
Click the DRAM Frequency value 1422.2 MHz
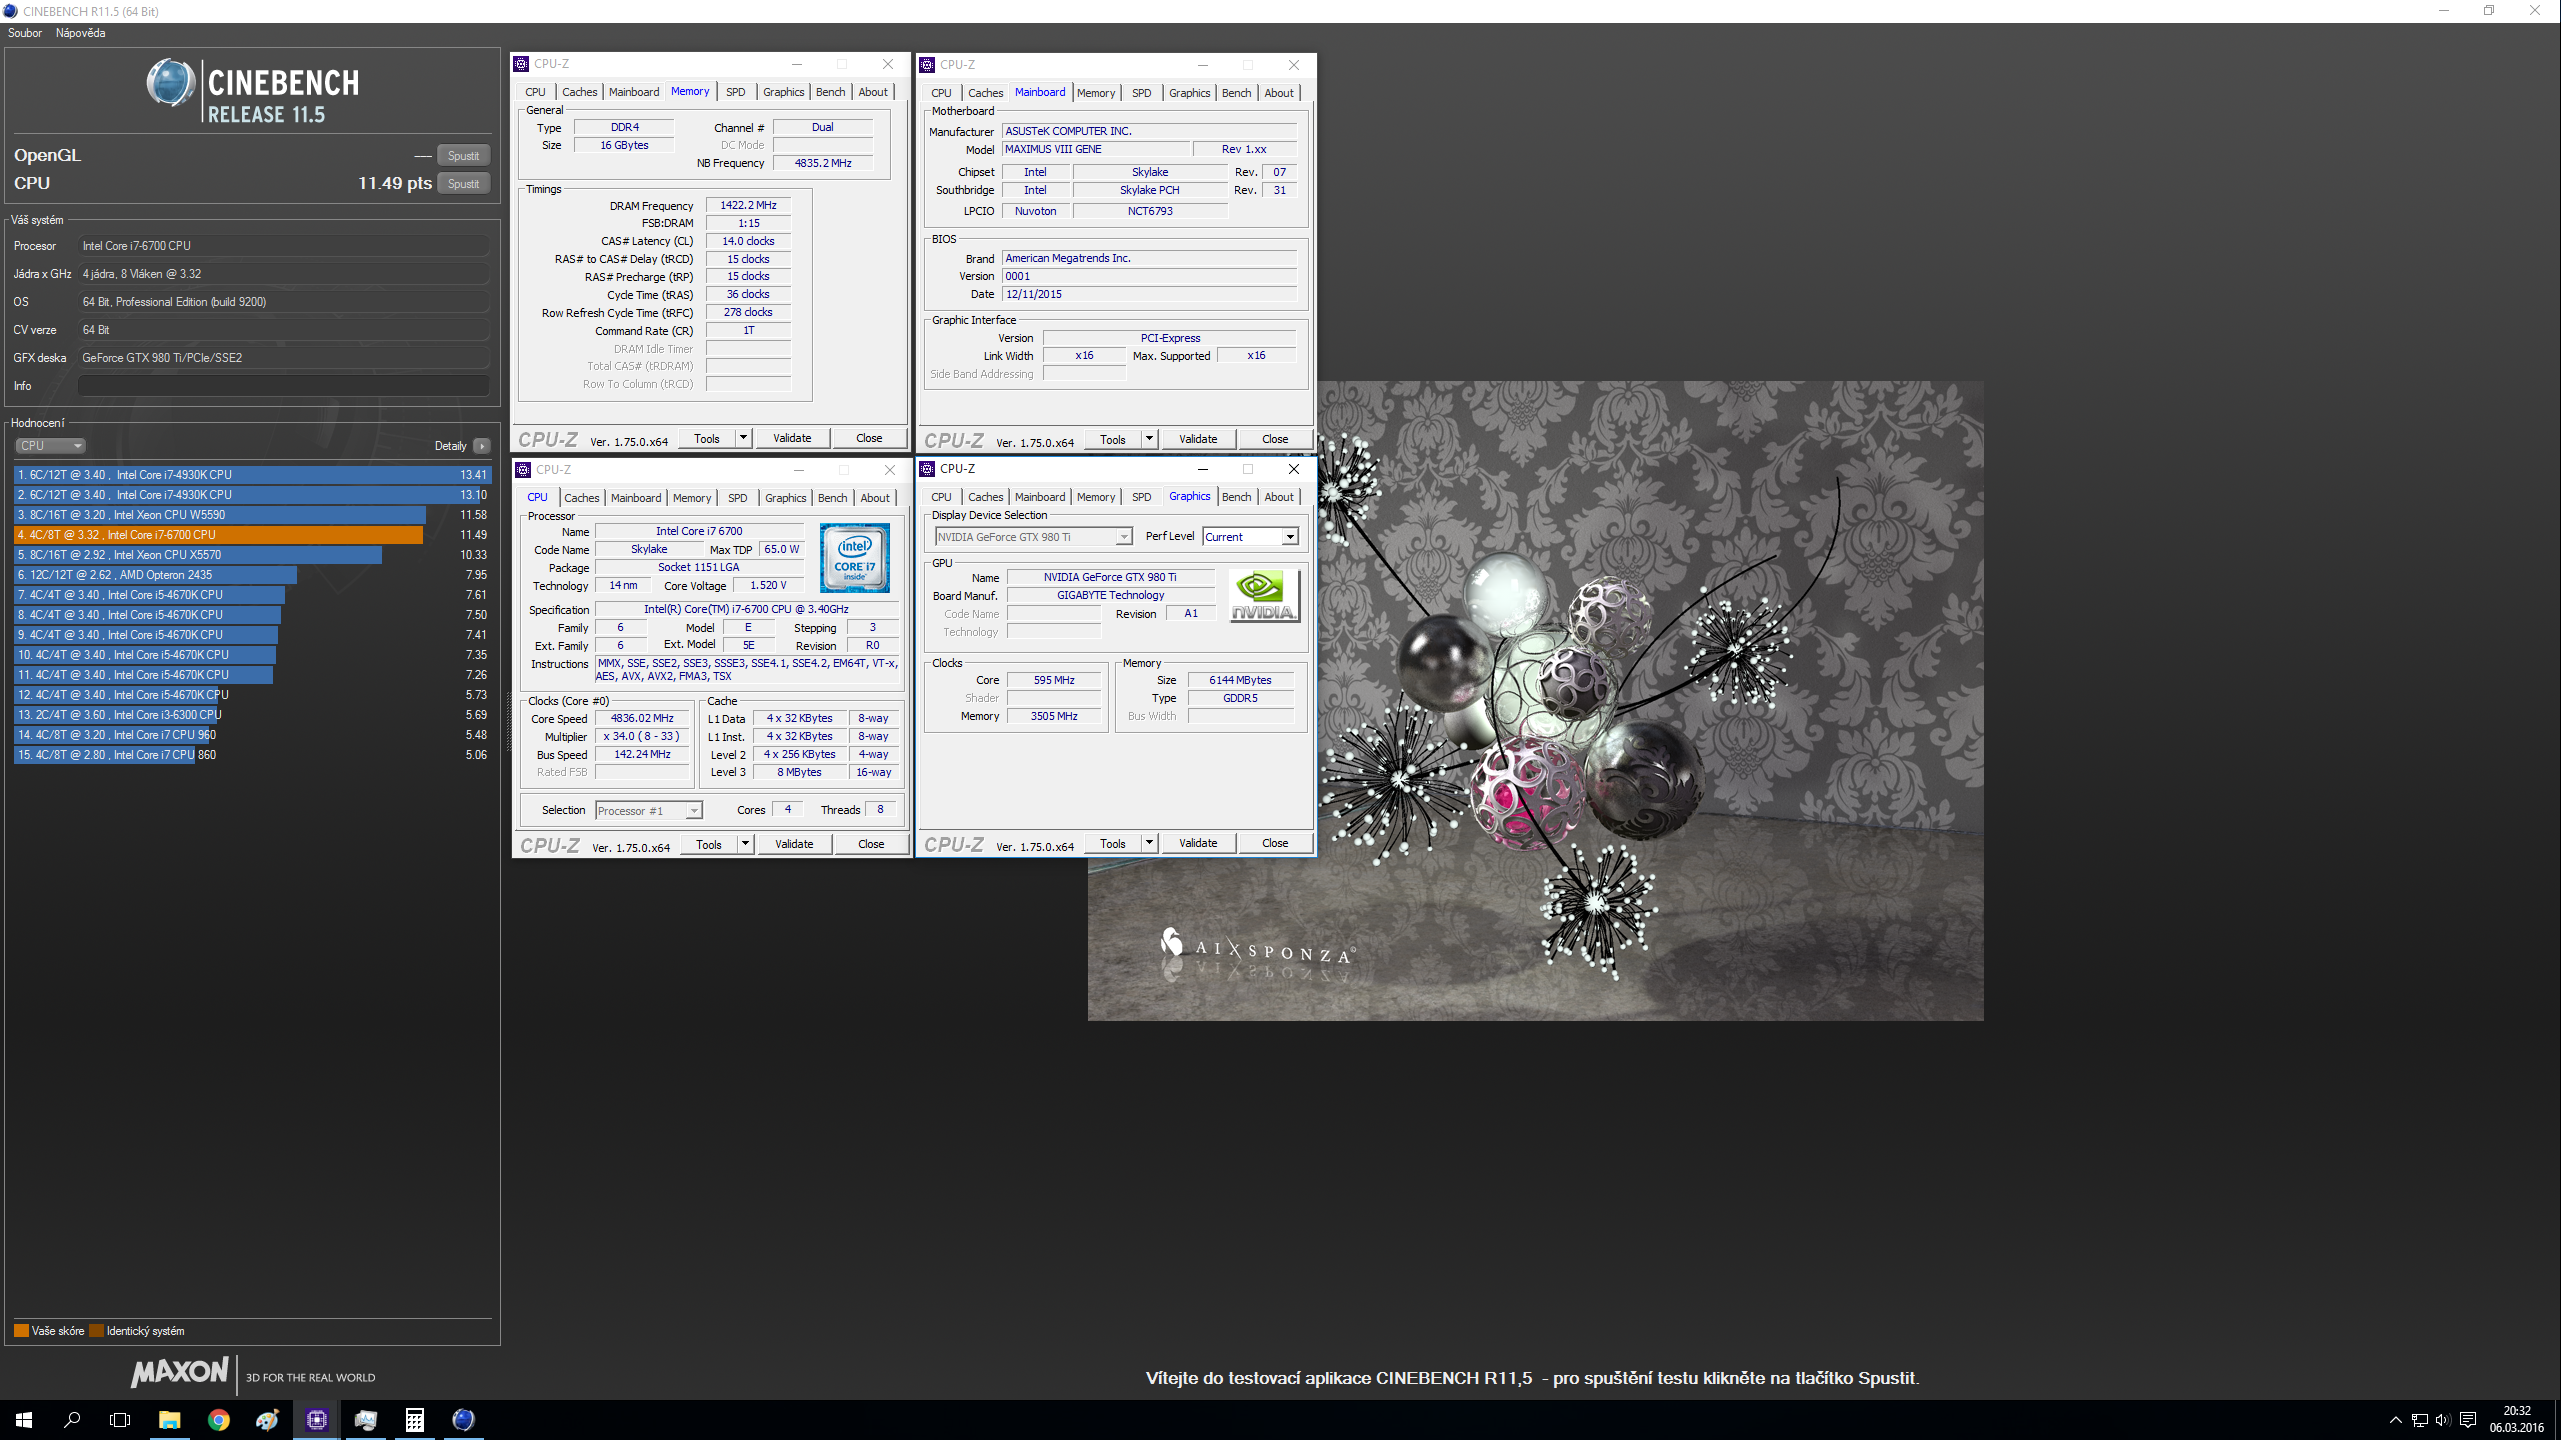[x=748, y=205]
